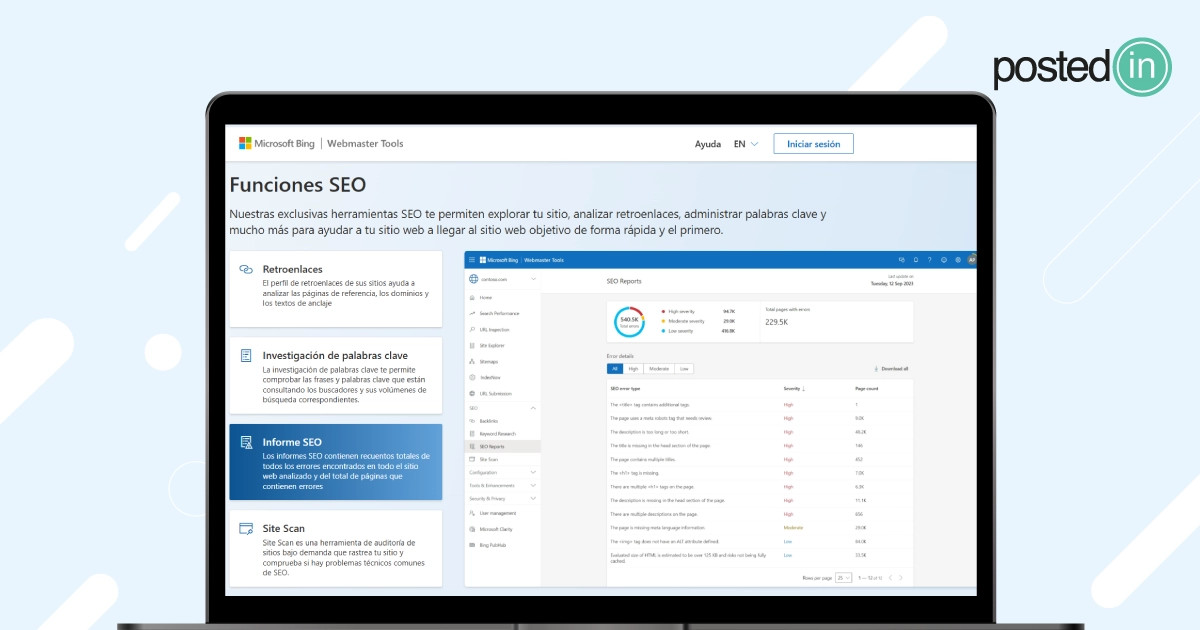Click Download all link
Image resolution: width=1200 pixels, height=630 pixels.
point(894,369)
